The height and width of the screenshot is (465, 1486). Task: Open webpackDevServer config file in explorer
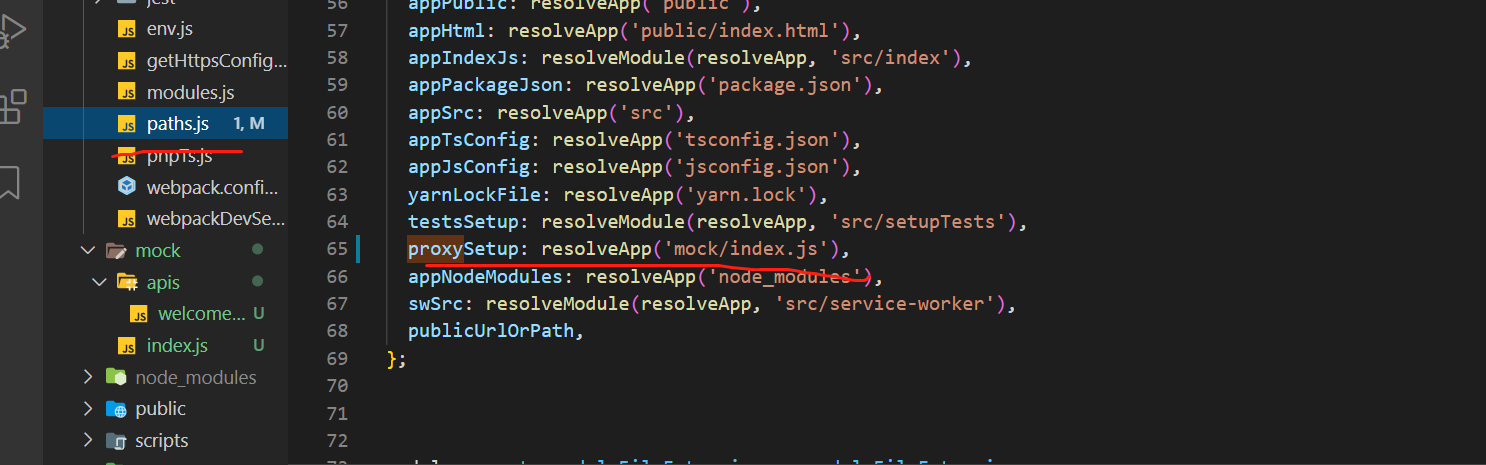click(216, 218)
